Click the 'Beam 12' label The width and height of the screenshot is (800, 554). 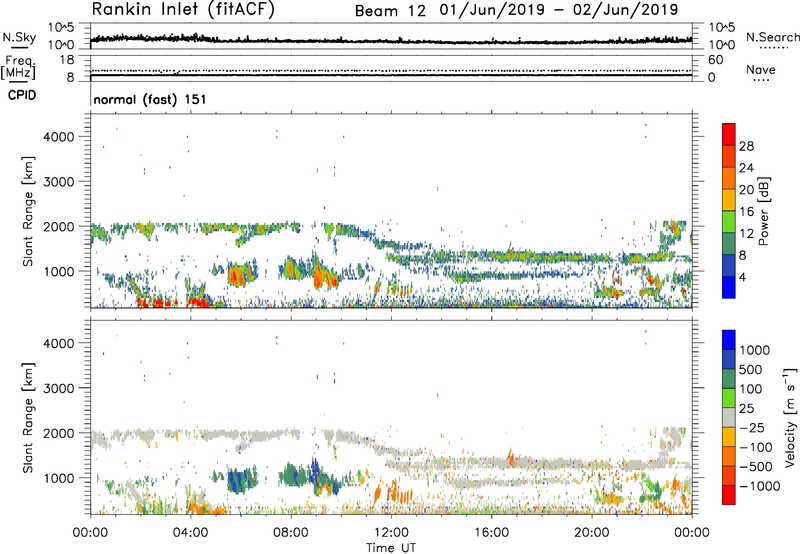[390, 11]
